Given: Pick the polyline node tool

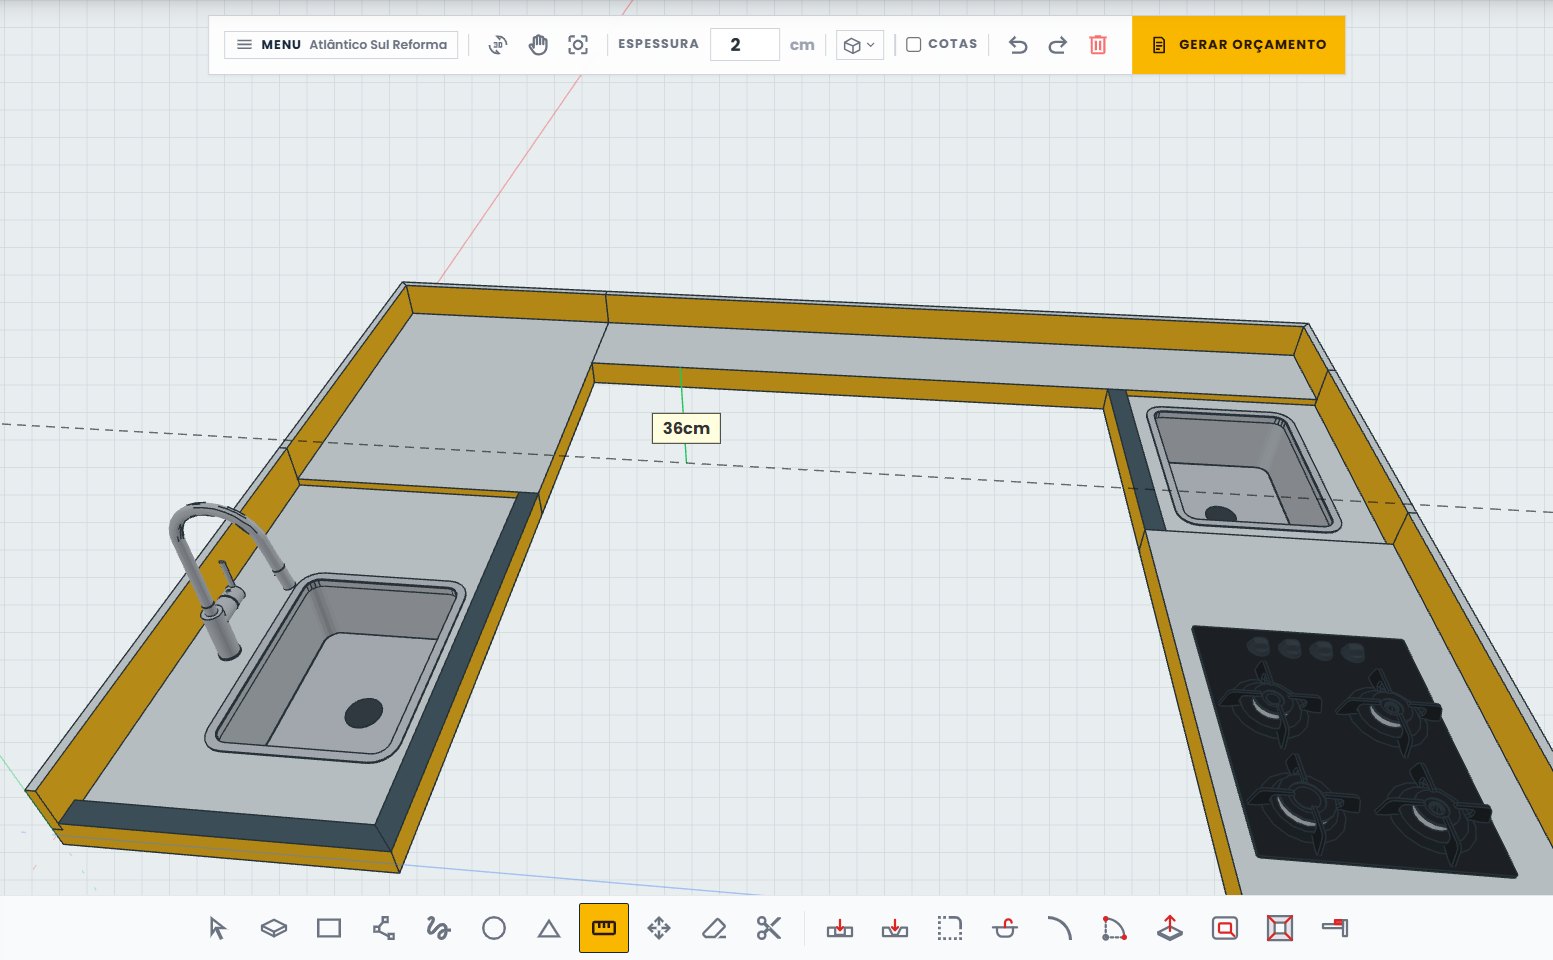Looking at the screenshot, I should [384, 928].
